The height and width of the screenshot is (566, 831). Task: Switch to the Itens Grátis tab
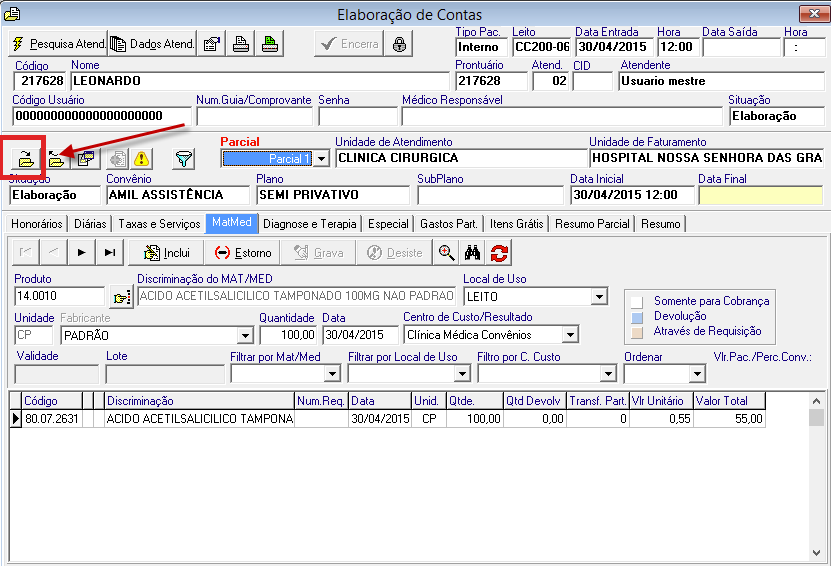516,224
